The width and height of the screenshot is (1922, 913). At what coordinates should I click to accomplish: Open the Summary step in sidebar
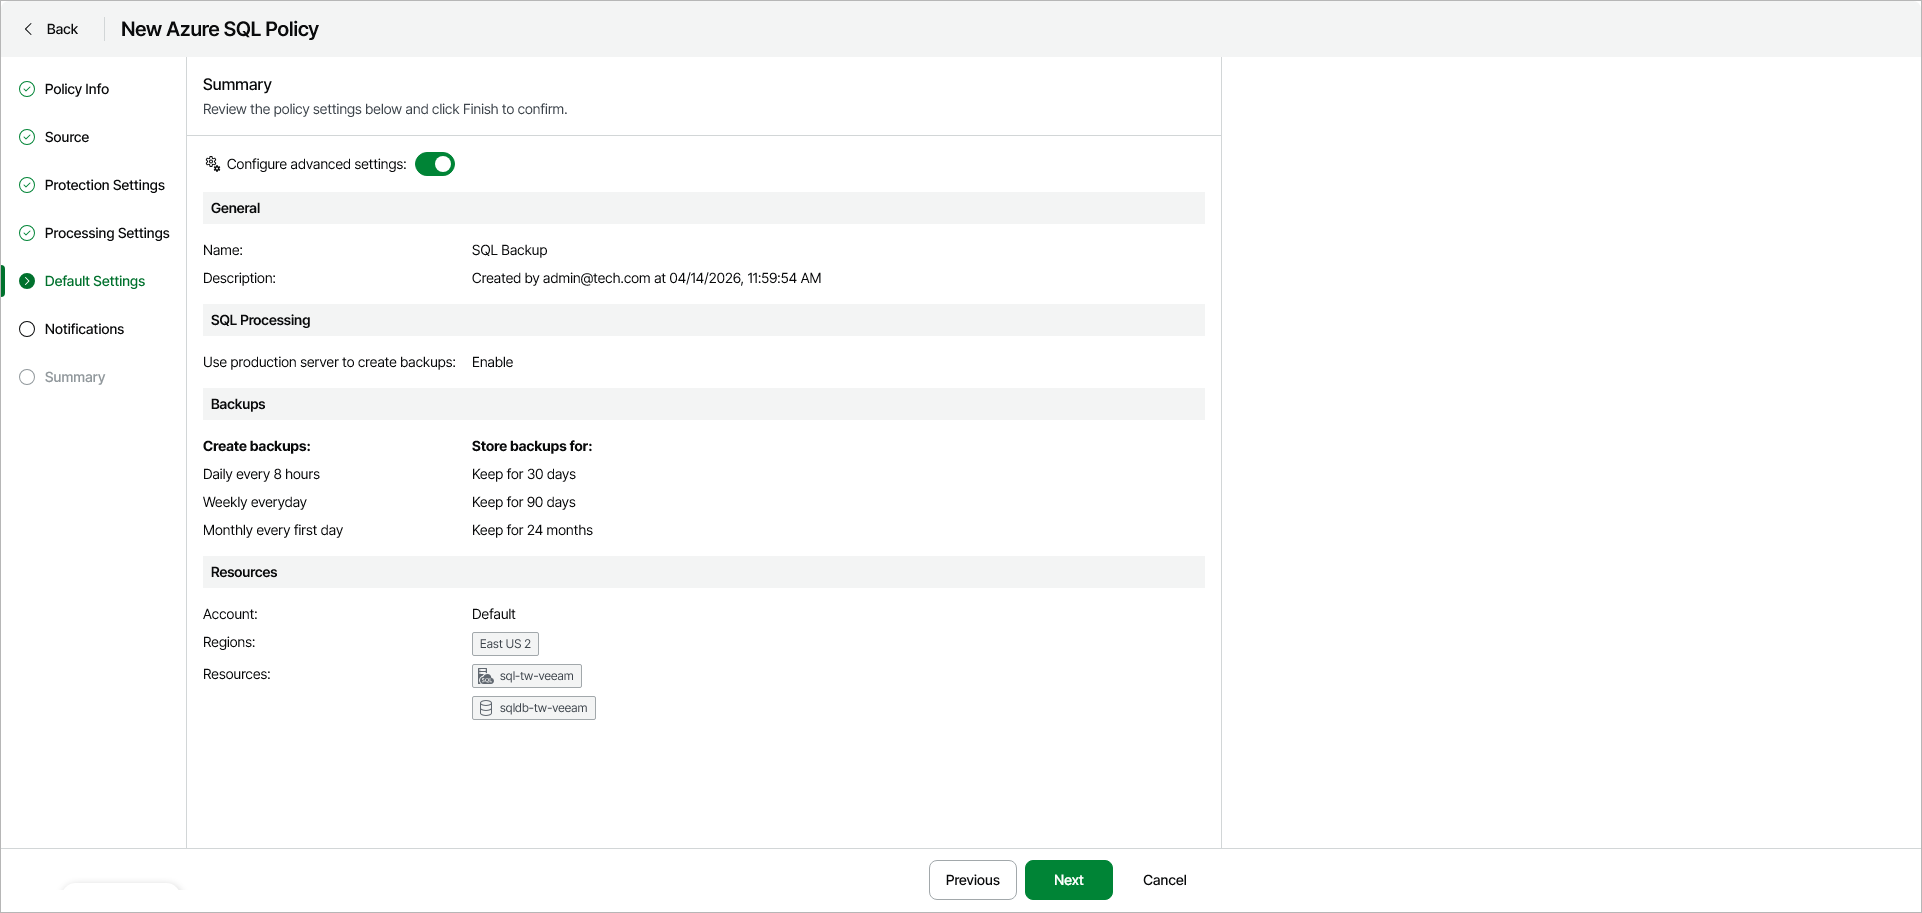click(74, 377)
